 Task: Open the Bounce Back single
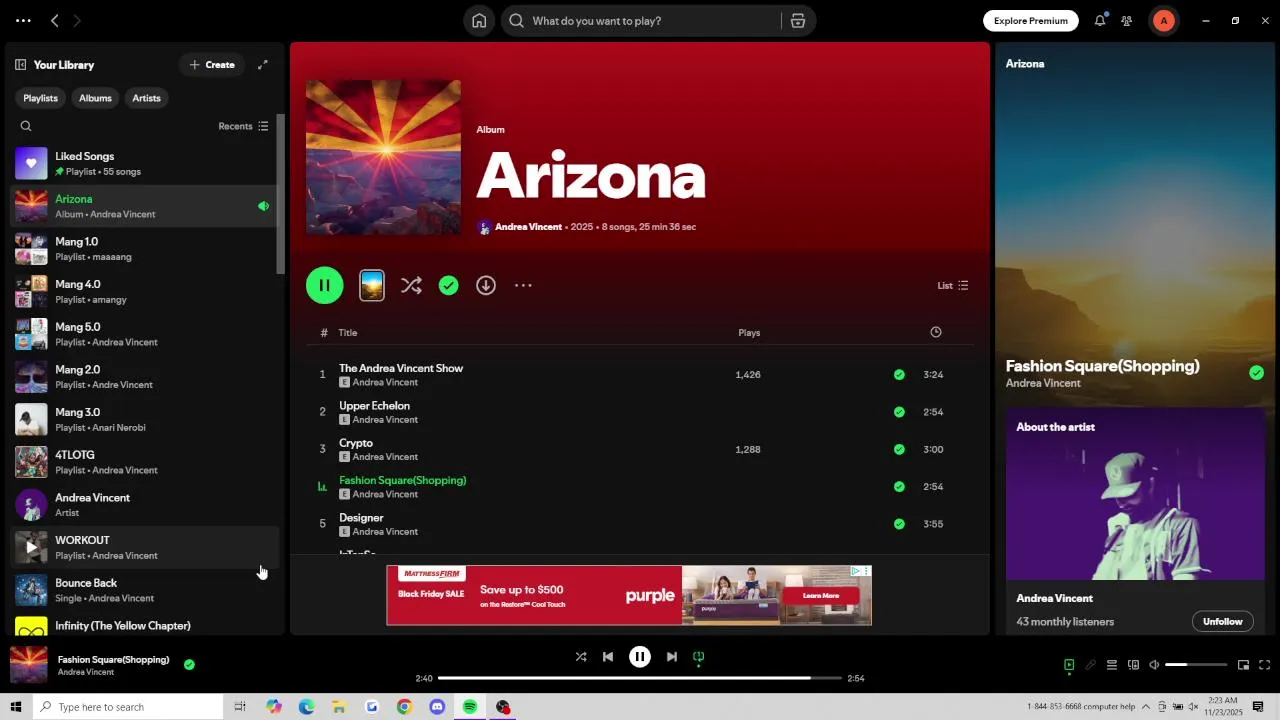(x=144, y=590)
